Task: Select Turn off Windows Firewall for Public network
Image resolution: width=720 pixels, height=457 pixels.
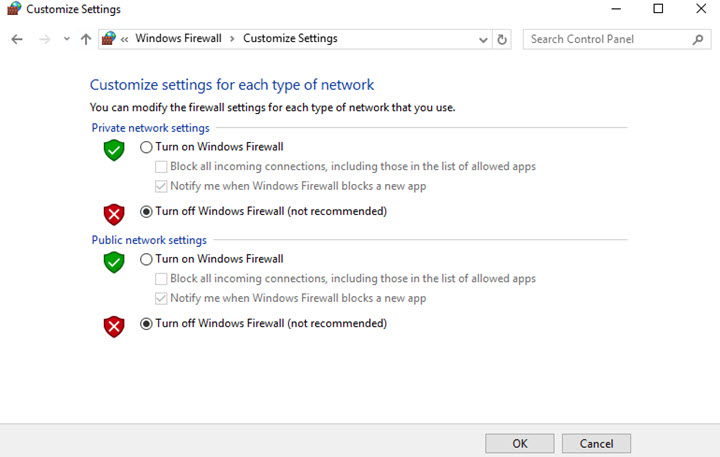Action: tap(147, 324)
